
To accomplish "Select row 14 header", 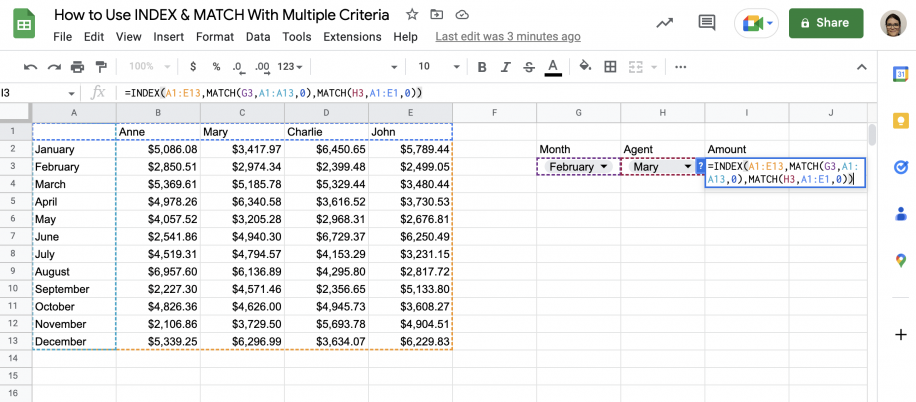I will pos(16,358).
